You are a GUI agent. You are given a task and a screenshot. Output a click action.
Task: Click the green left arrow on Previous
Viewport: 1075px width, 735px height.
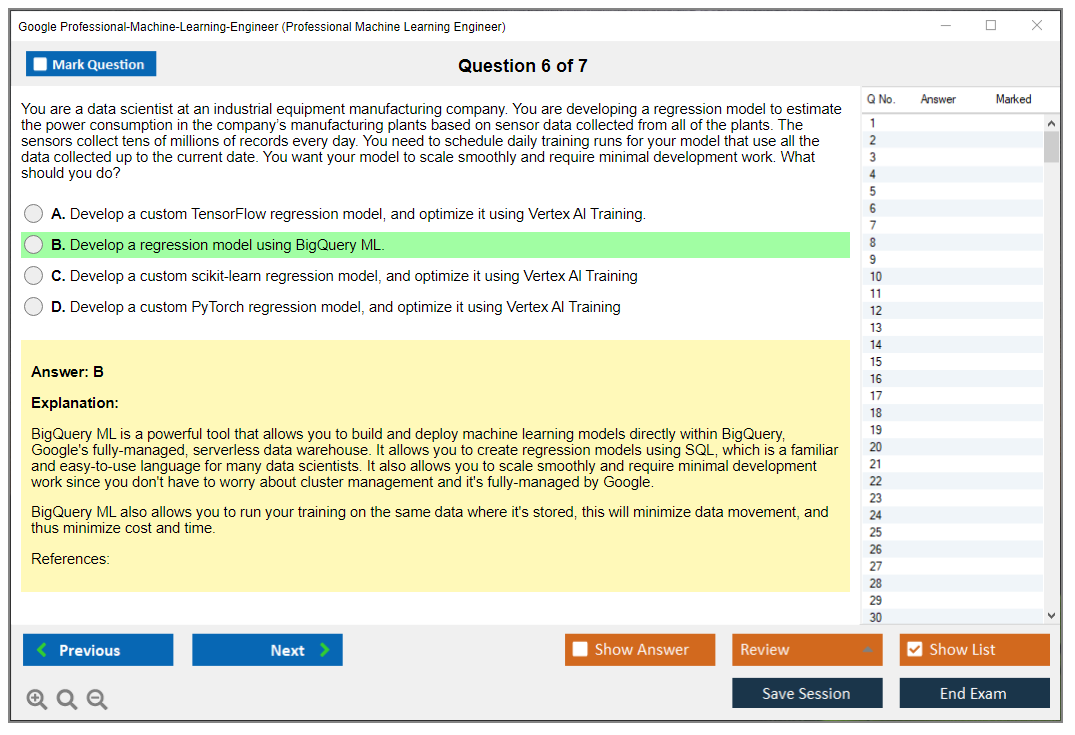[42, 650]
